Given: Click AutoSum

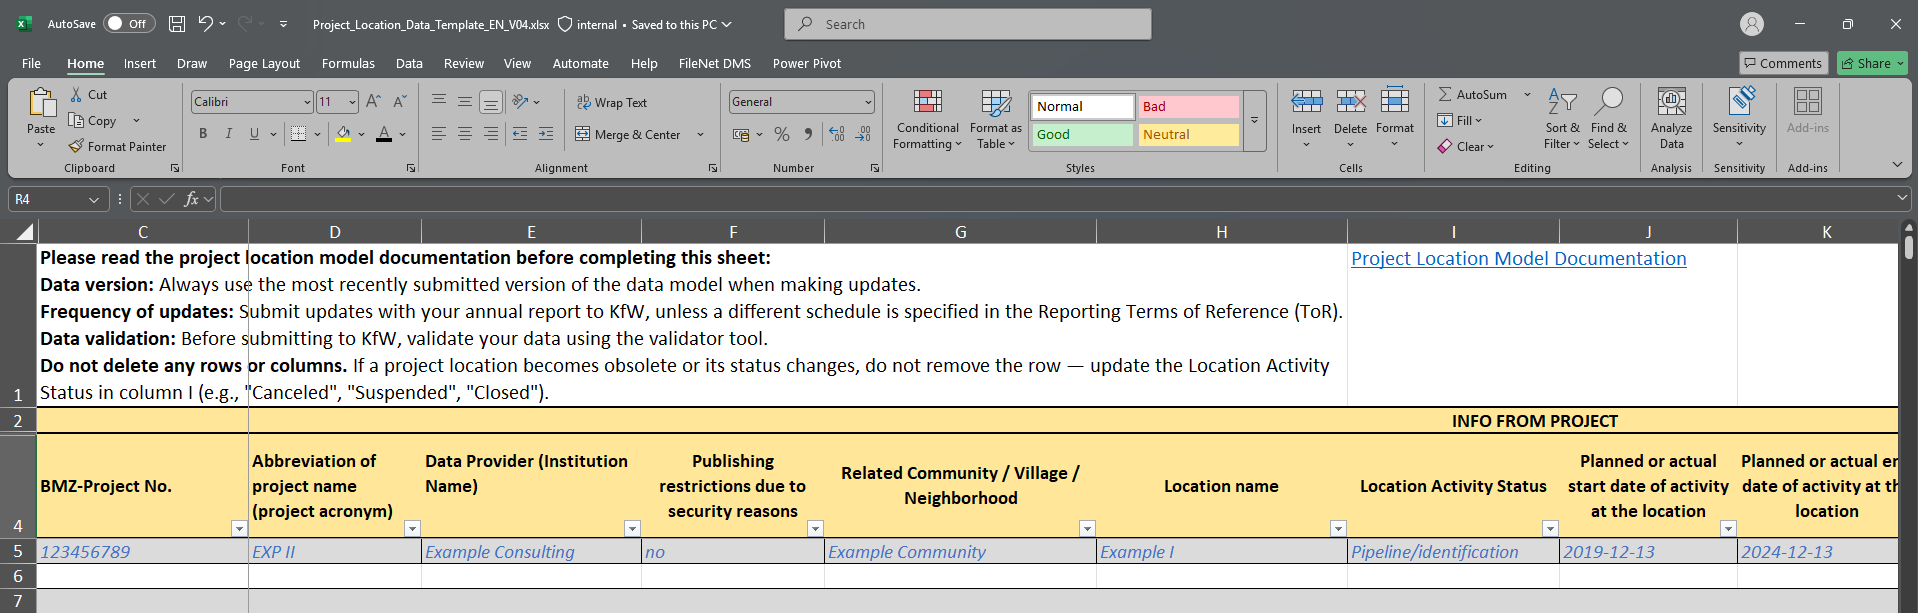Looking at the screenshot, I should click(x=1472, y=94).
